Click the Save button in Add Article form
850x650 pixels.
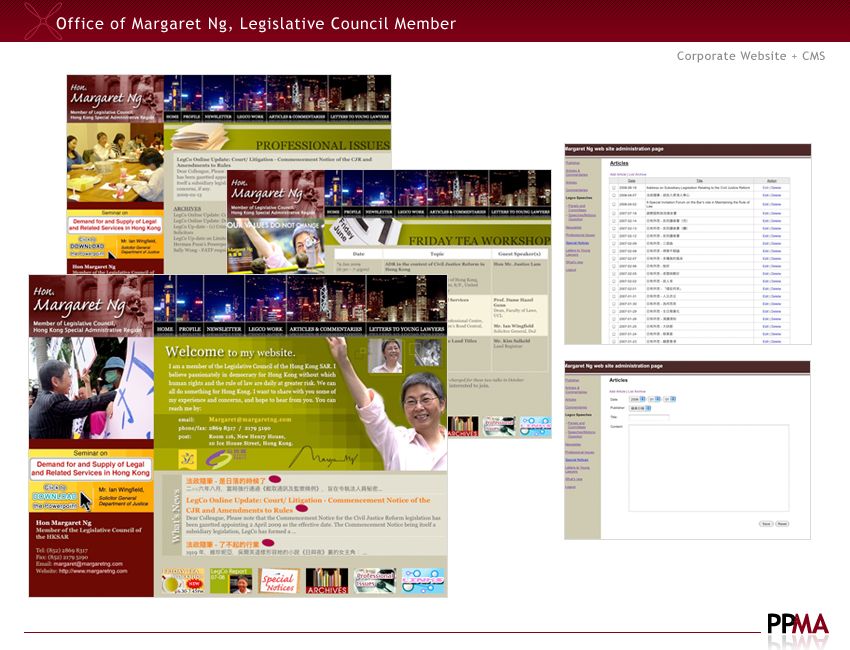(x=766, y=524)
